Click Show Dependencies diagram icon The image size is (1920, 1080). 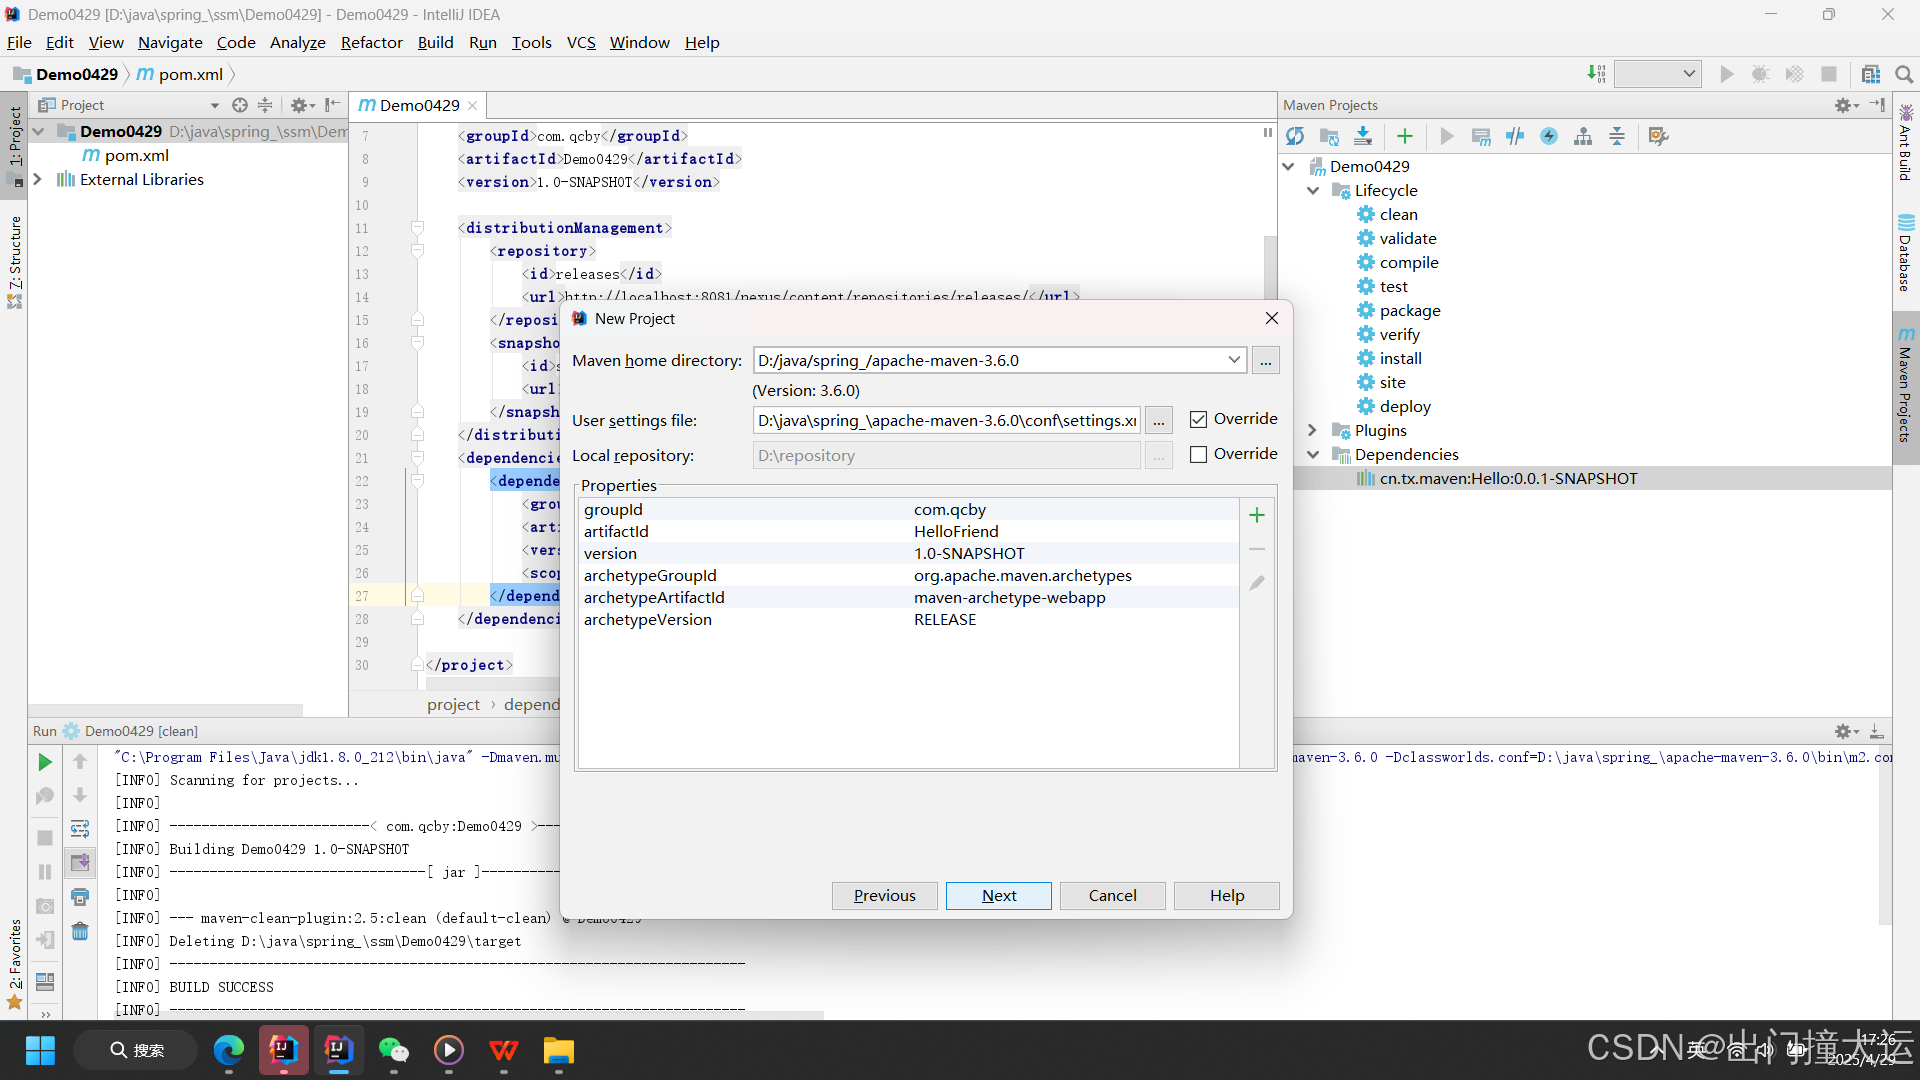(1583, 136)
